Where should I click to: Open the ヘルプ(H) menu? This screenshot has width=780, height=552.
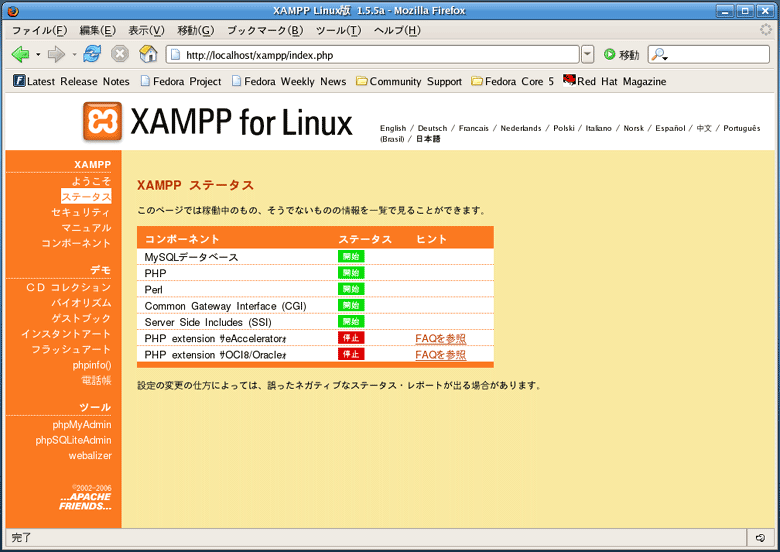tap(397, 30)
